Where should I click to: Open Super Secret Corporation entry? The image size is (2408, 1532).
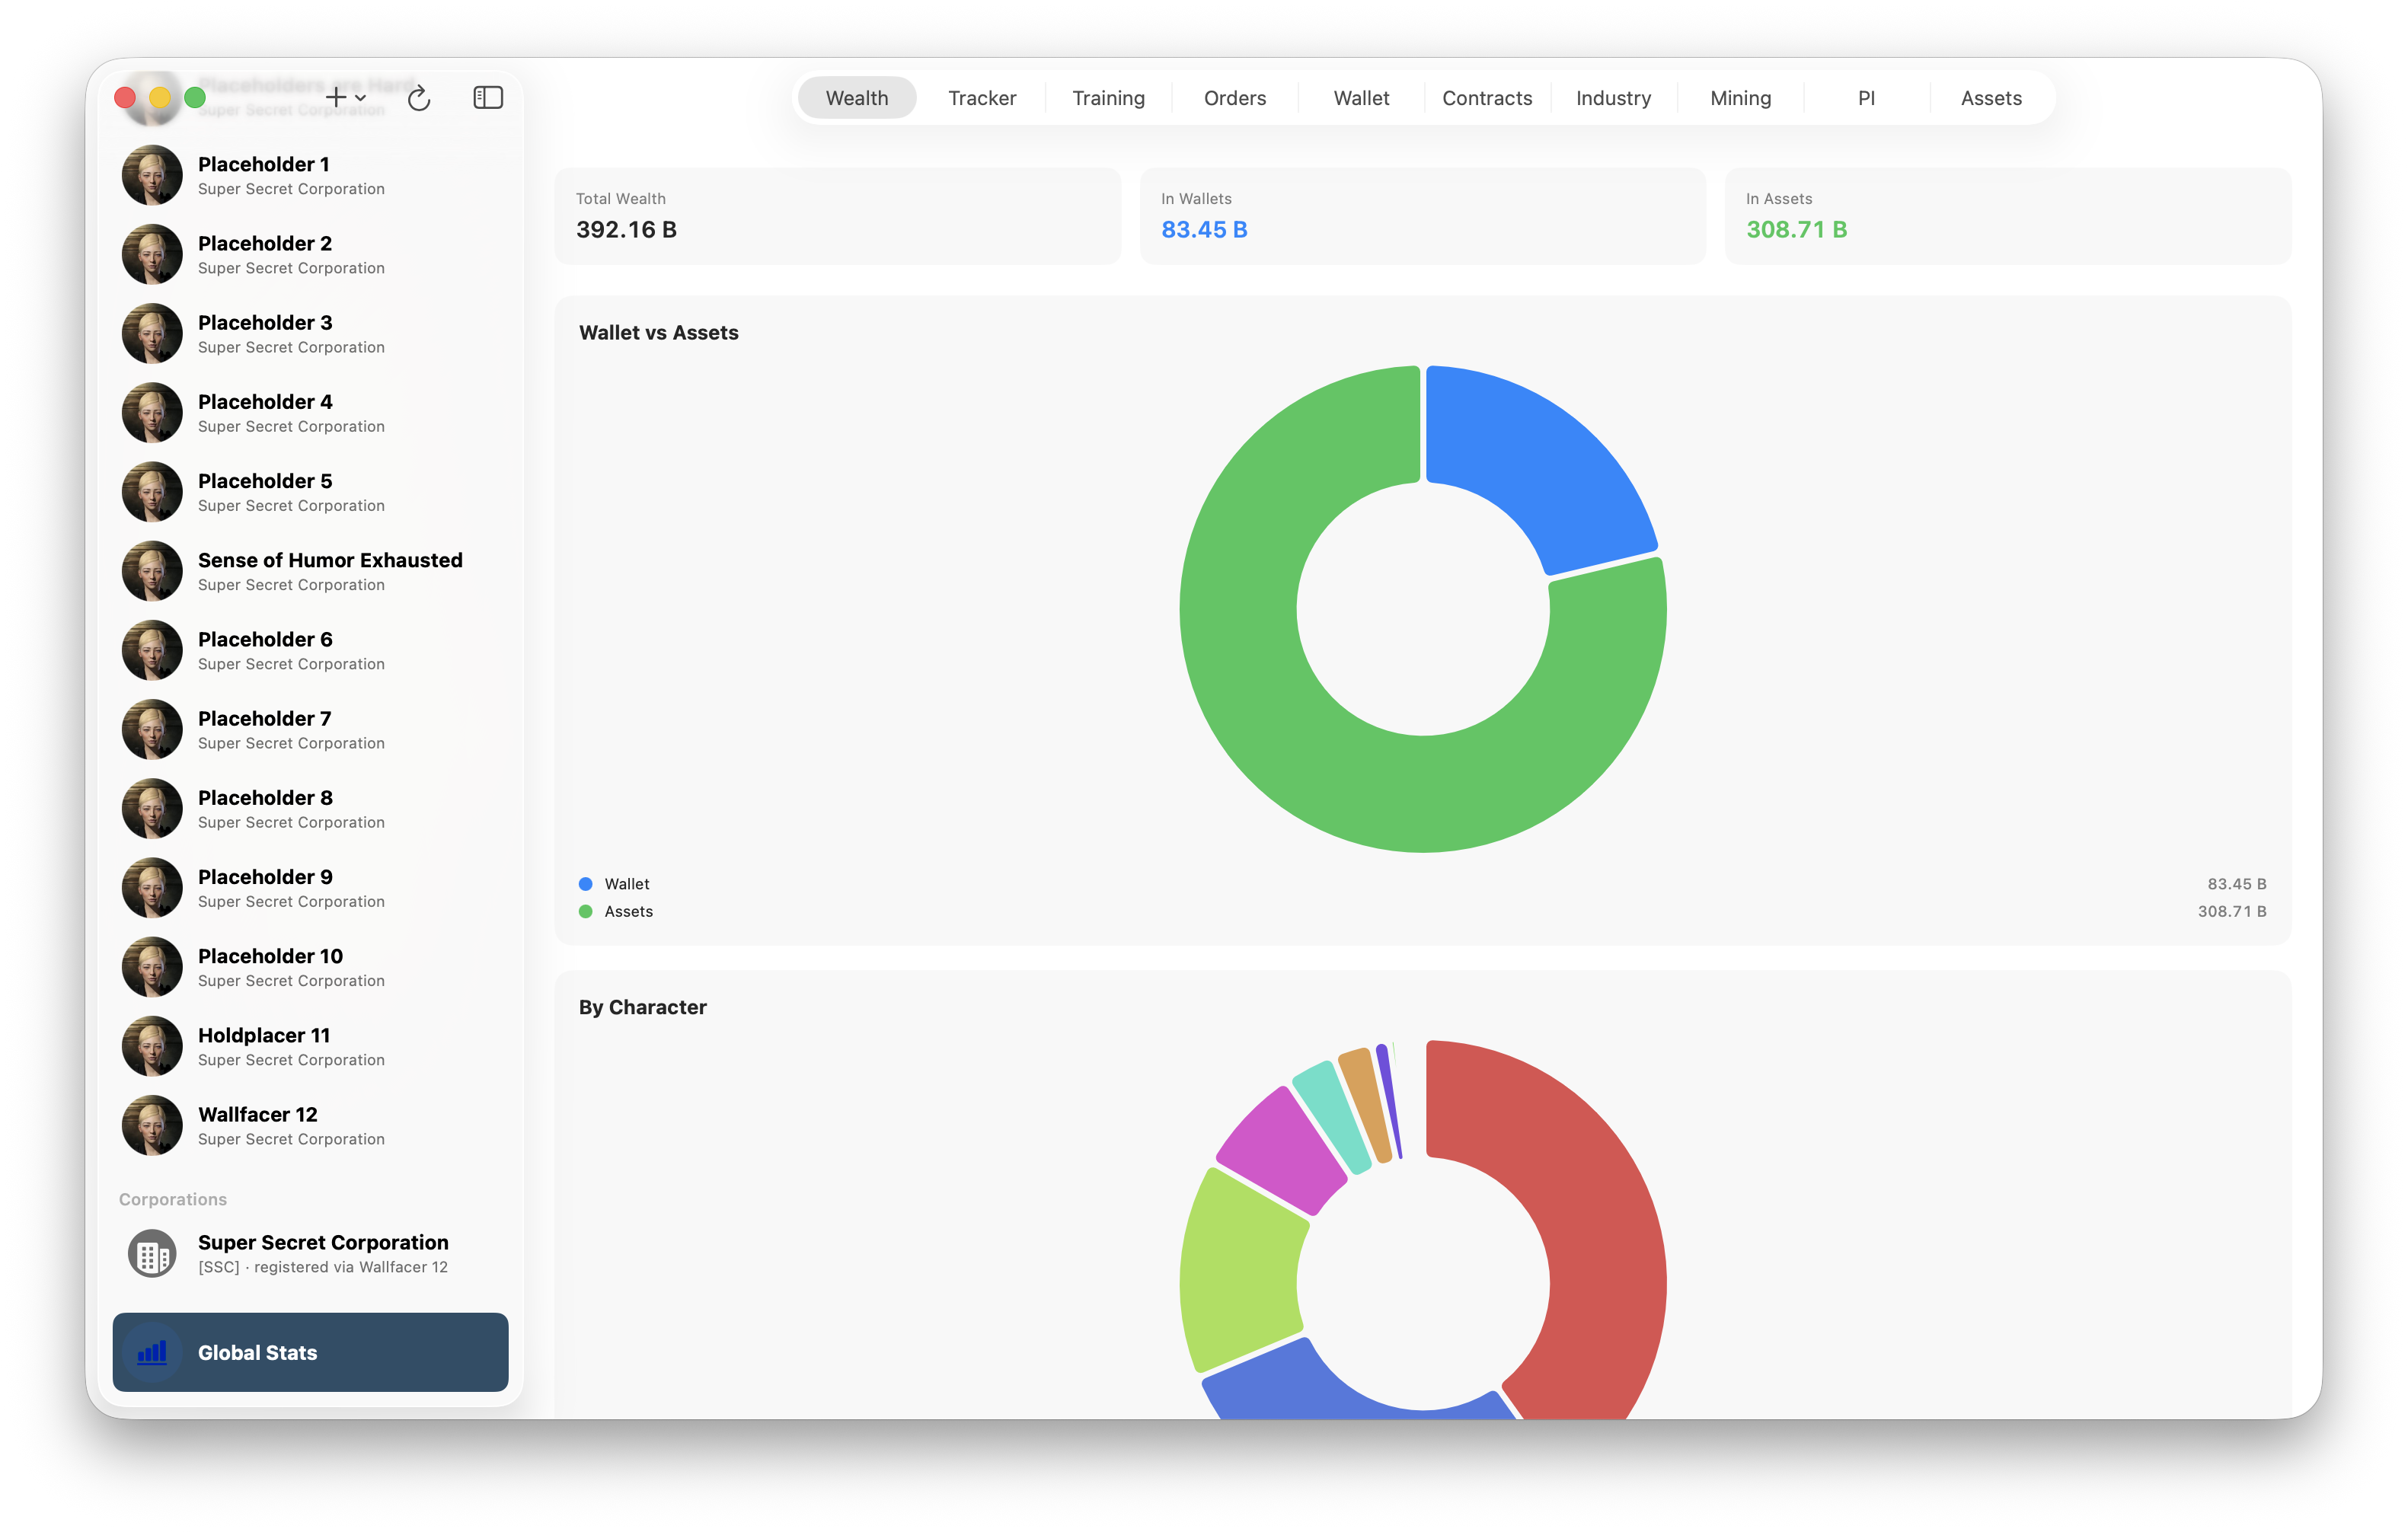pos(310,1253)
